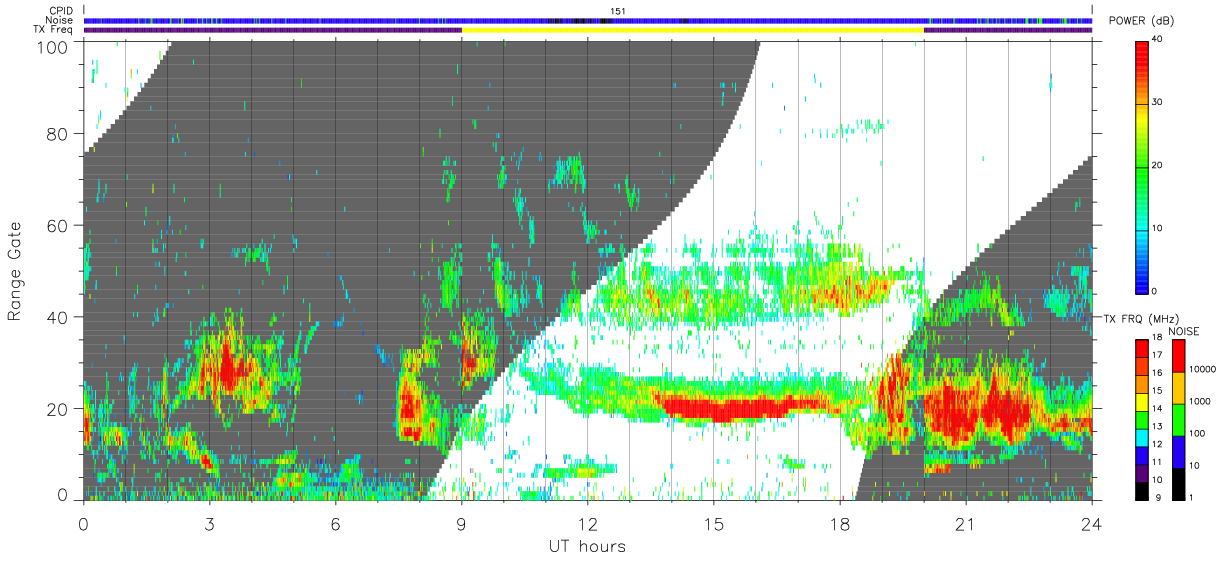Viewport: 1228px width, 567px height.
Task: Pick the green swatch in the NOISE legend
Action: pos(1176,420)
